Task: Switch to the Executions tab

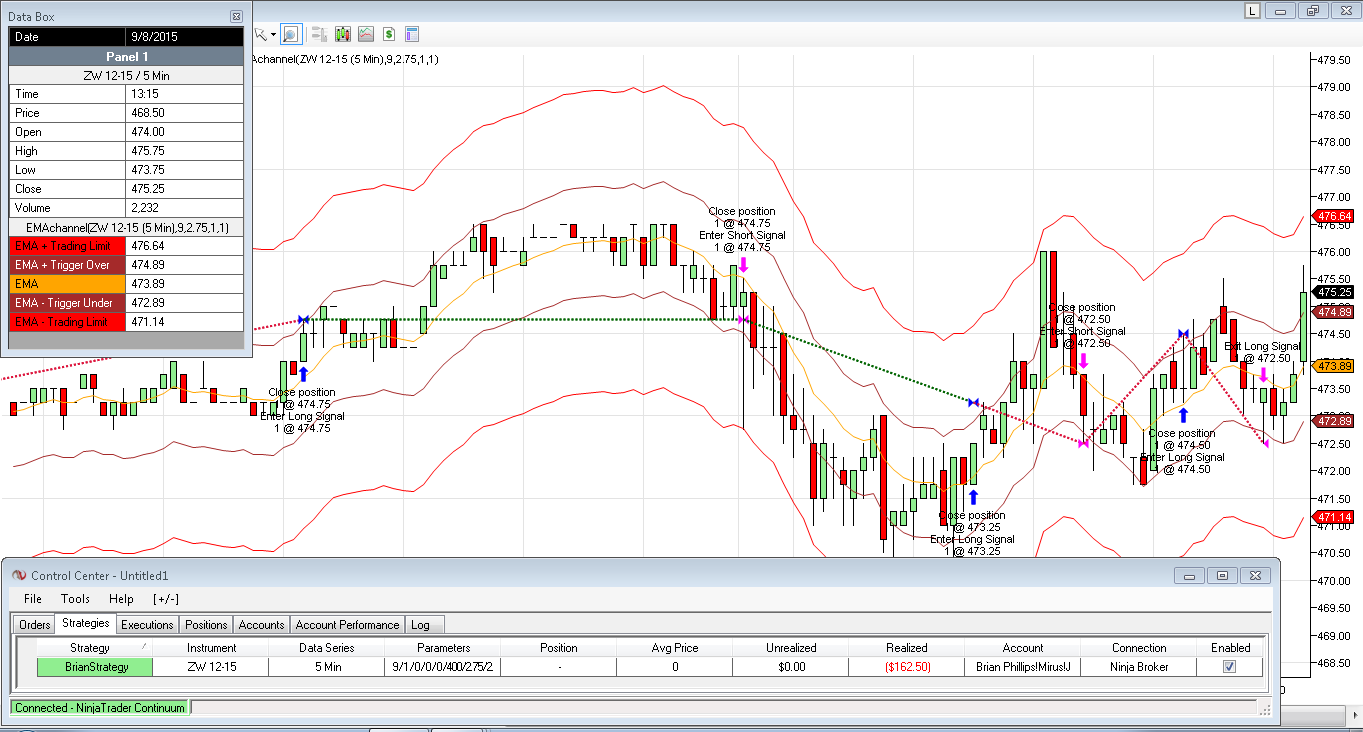Action: (x=147, y=625)
